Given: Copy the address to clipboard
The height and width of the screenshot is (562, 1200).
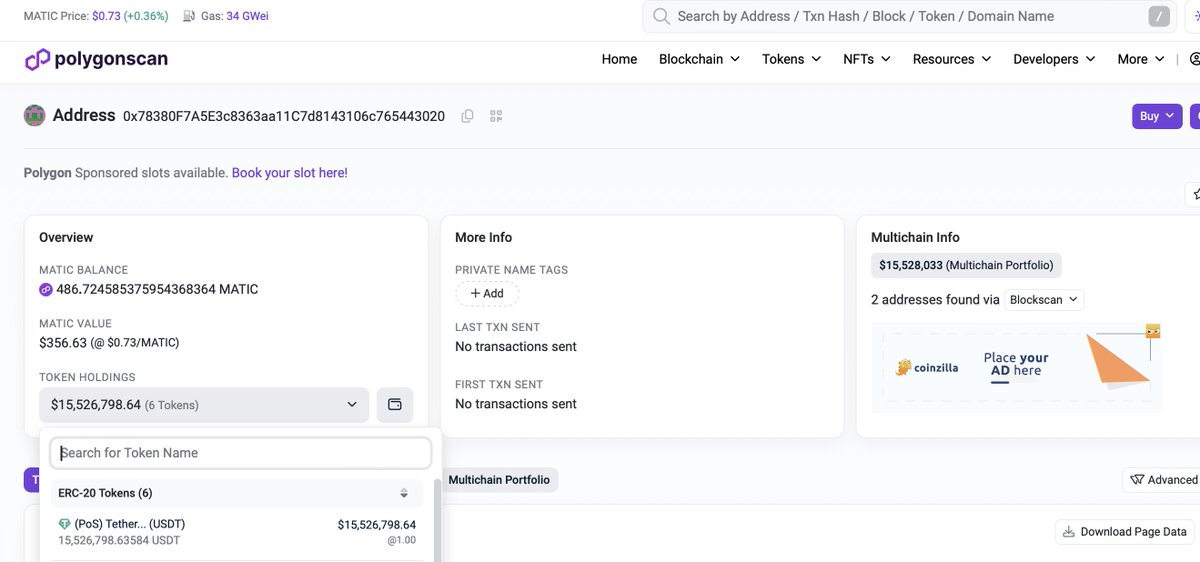Looking at the screenshot, I should tap(467, 116).
